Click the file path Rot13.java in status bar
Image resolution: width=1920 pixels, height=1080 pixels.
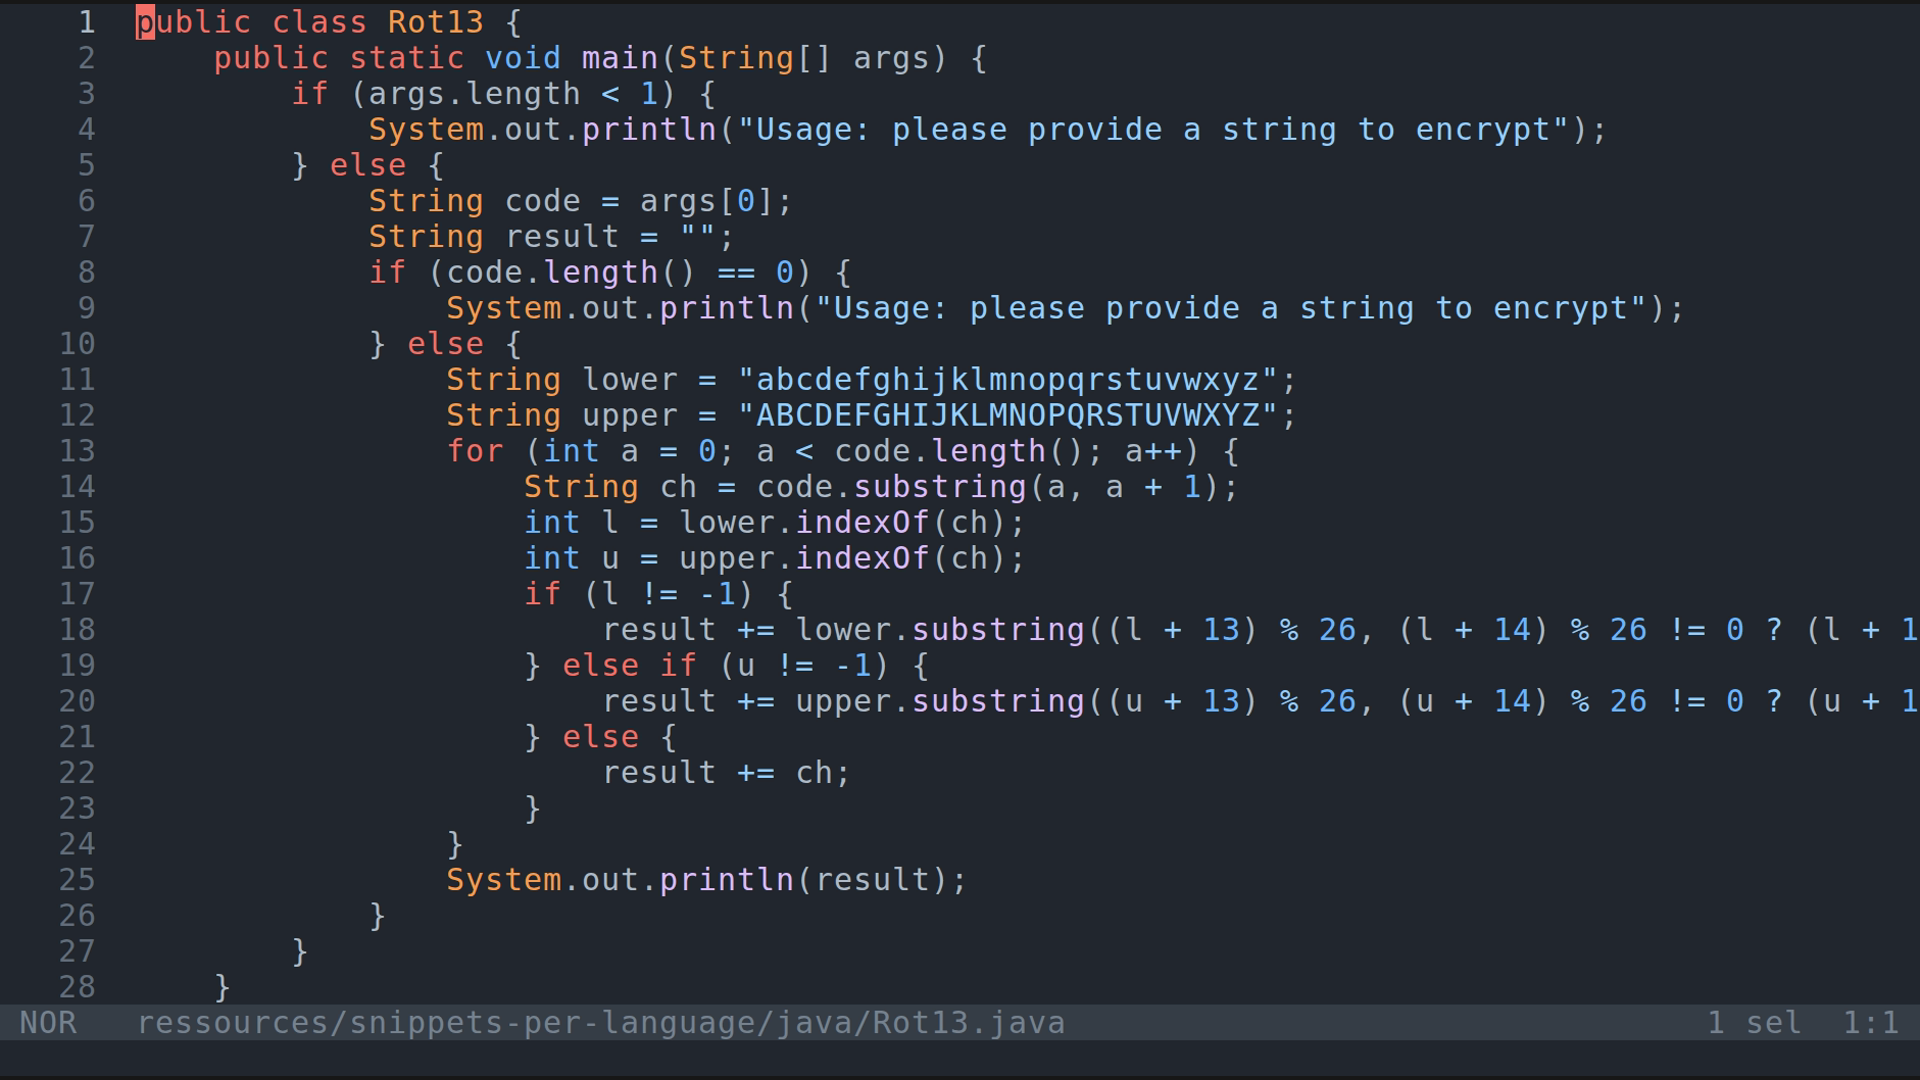tap(965, 1022)
